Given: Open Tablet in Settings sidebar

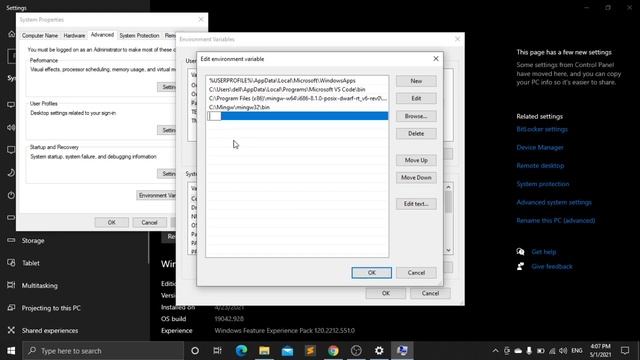Looking at the screenshot, I should (31, 263).
